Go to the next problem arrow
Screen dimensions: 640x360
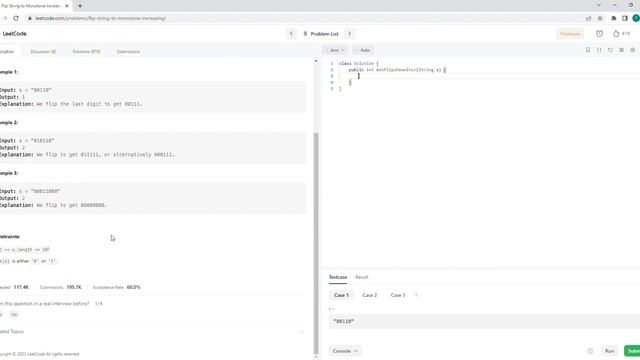pos(349,34)
